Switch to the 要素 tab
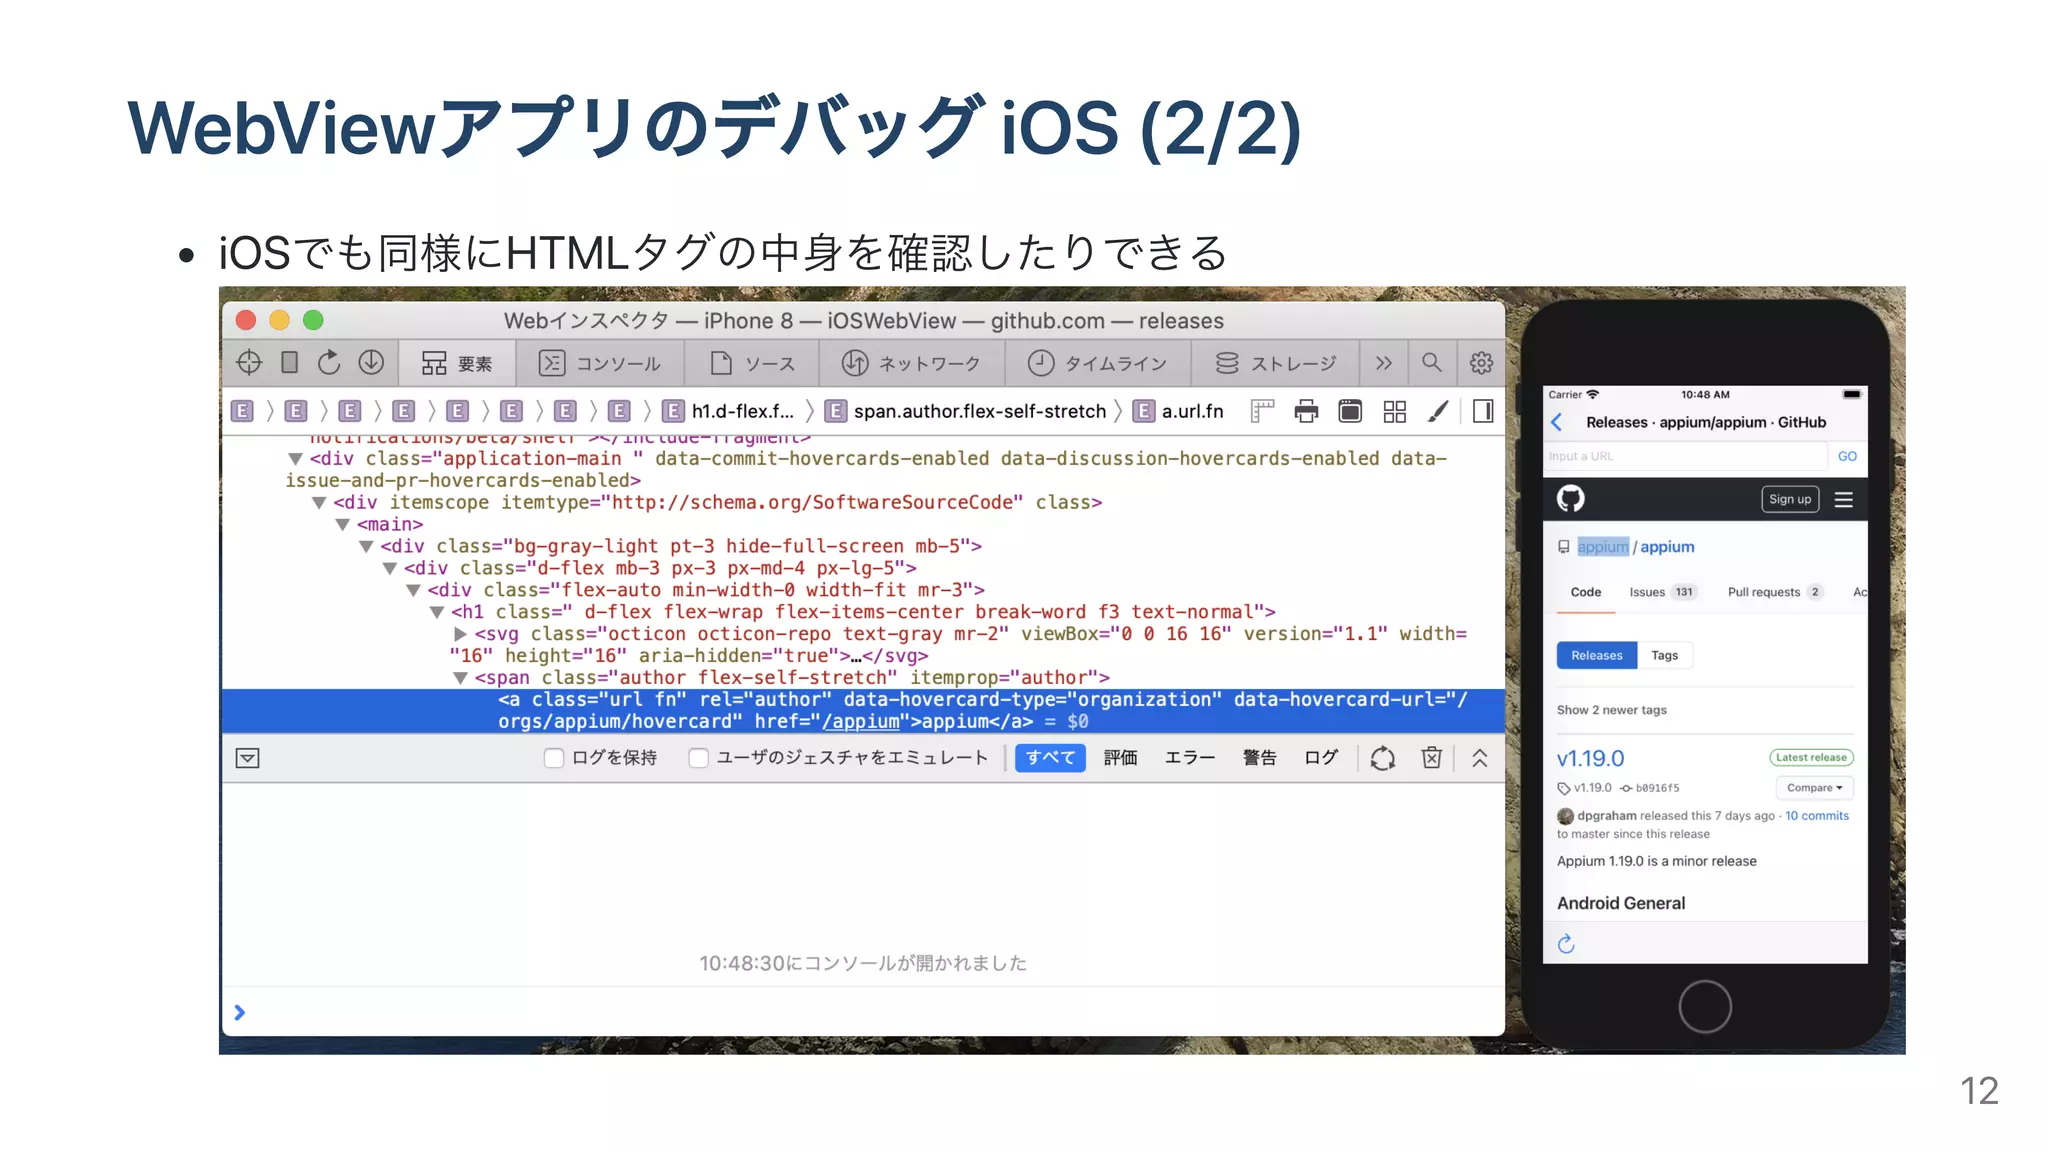The width and height of the screenshot is (2048, 1152). click(x=457, y=362)
